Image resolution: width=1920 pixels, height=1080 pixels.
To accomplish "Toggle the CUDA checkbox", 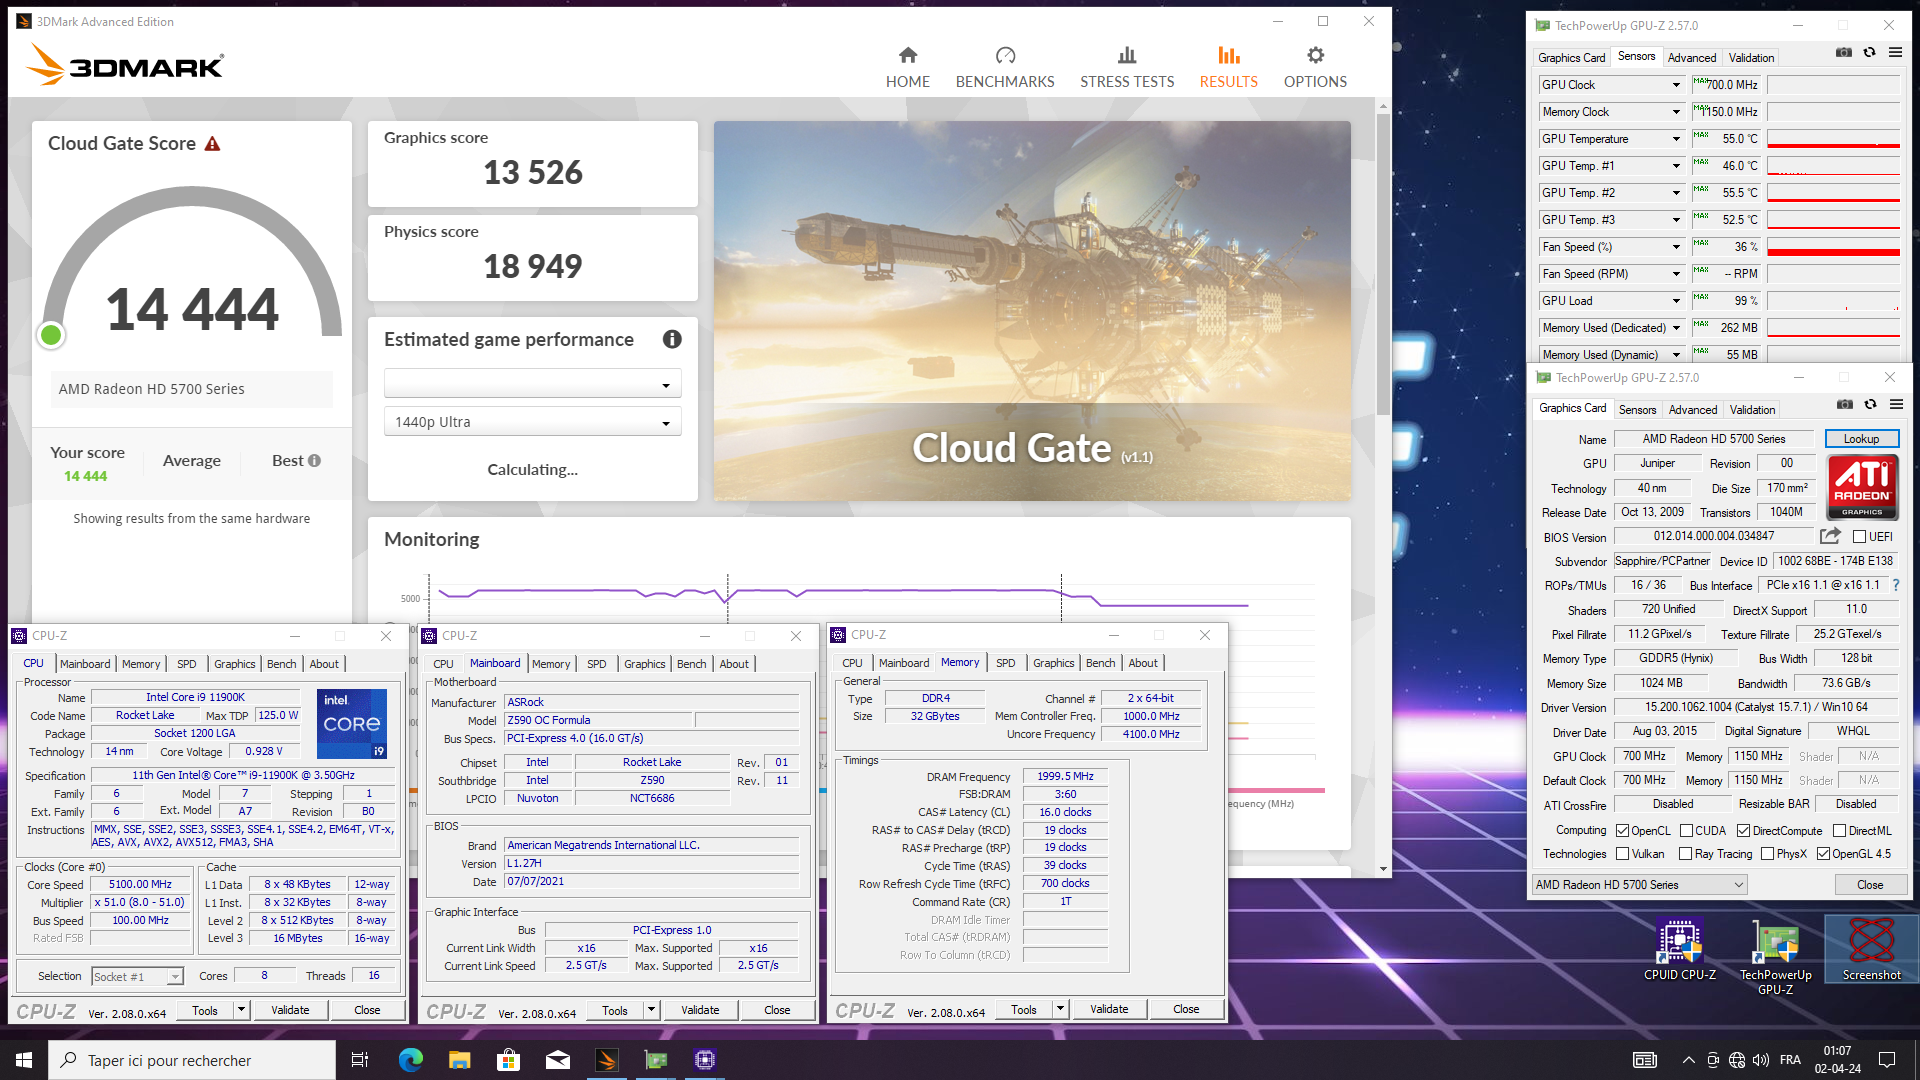I will click(x=1686, y=831).
